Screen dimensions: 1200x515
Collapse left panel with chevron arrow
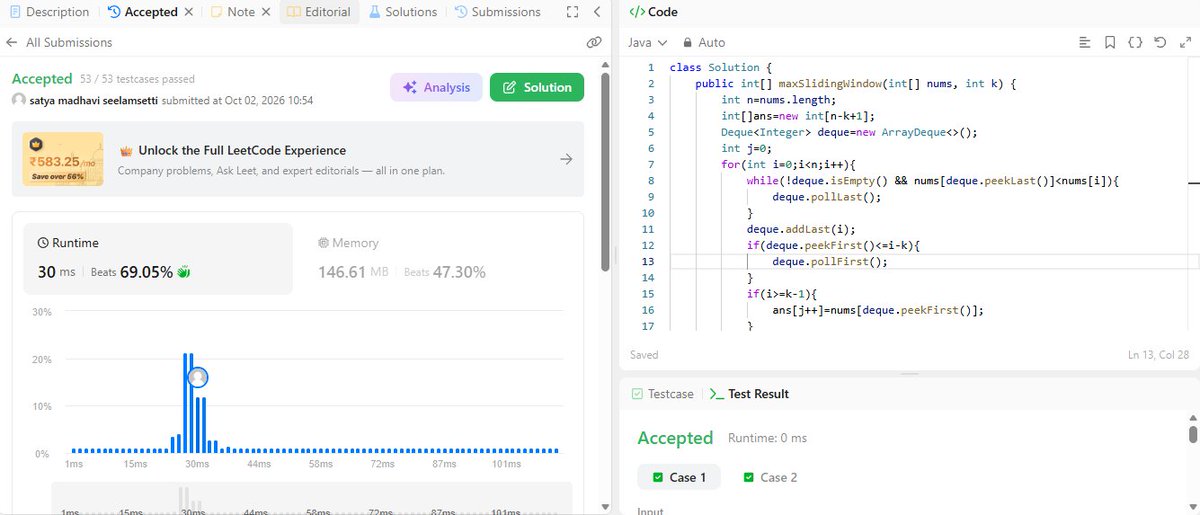point(596,12)
